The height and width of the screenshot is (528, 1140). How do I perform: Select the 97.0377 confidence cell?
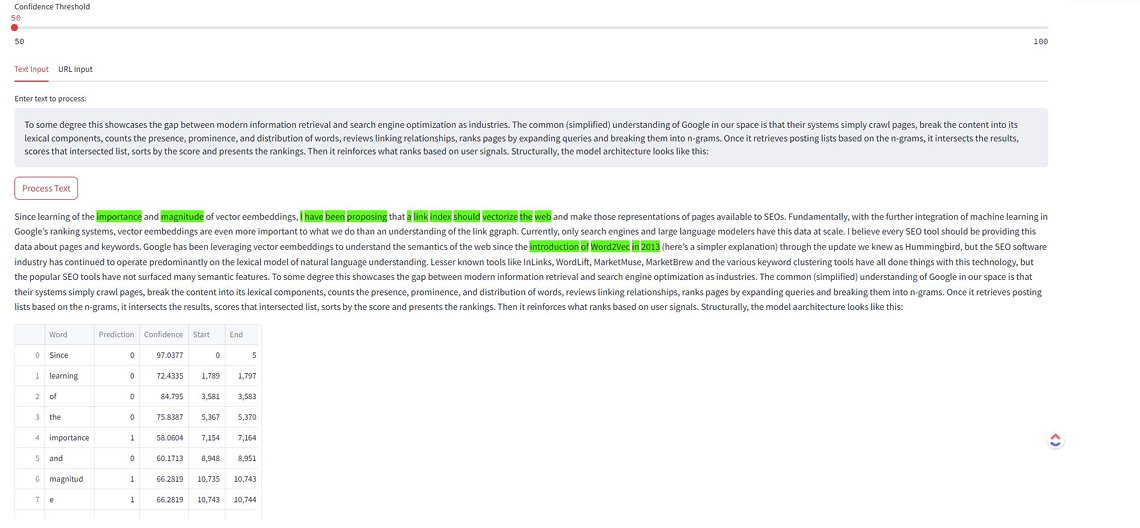pos(164,355)
